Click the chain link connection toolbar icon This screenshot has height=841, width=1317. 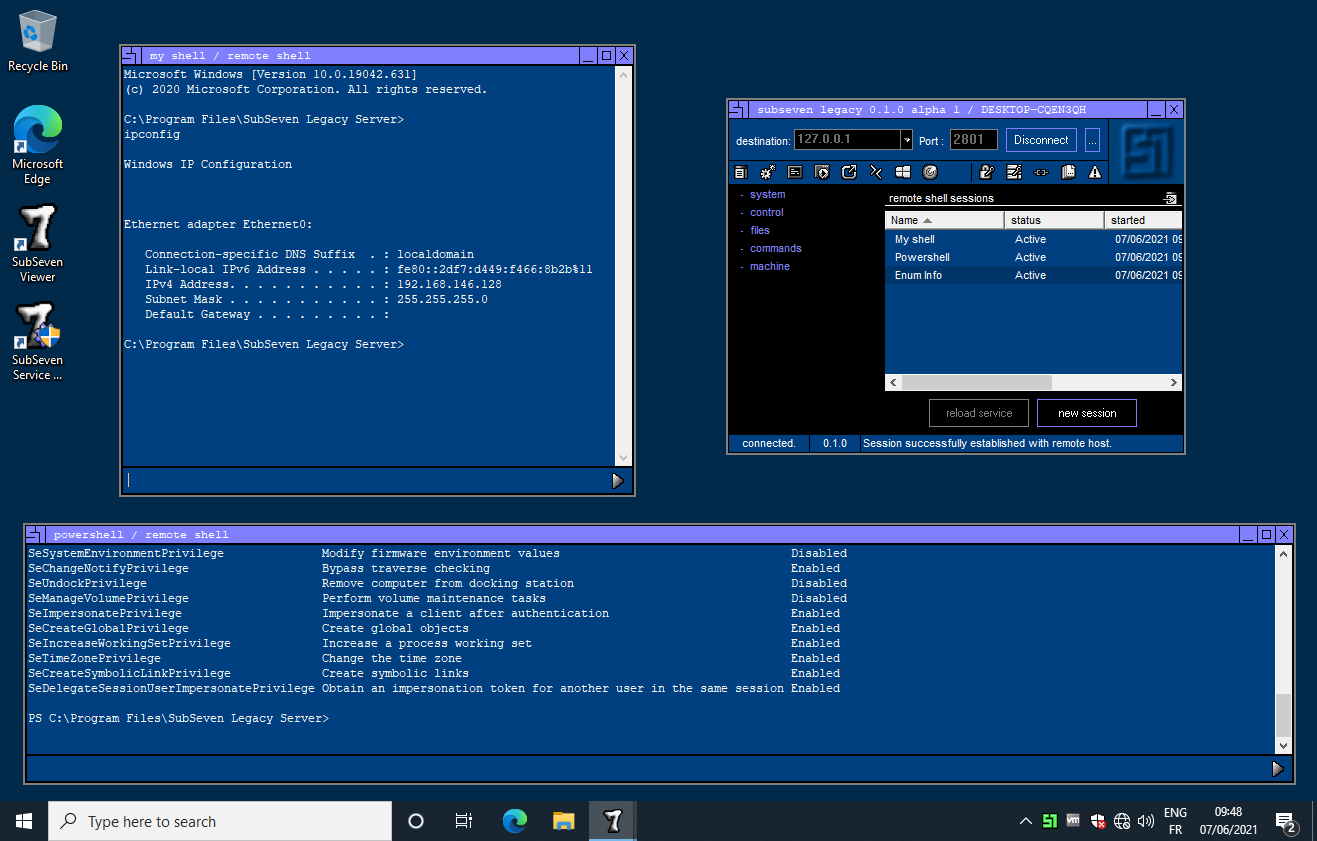pos(1041,172)
